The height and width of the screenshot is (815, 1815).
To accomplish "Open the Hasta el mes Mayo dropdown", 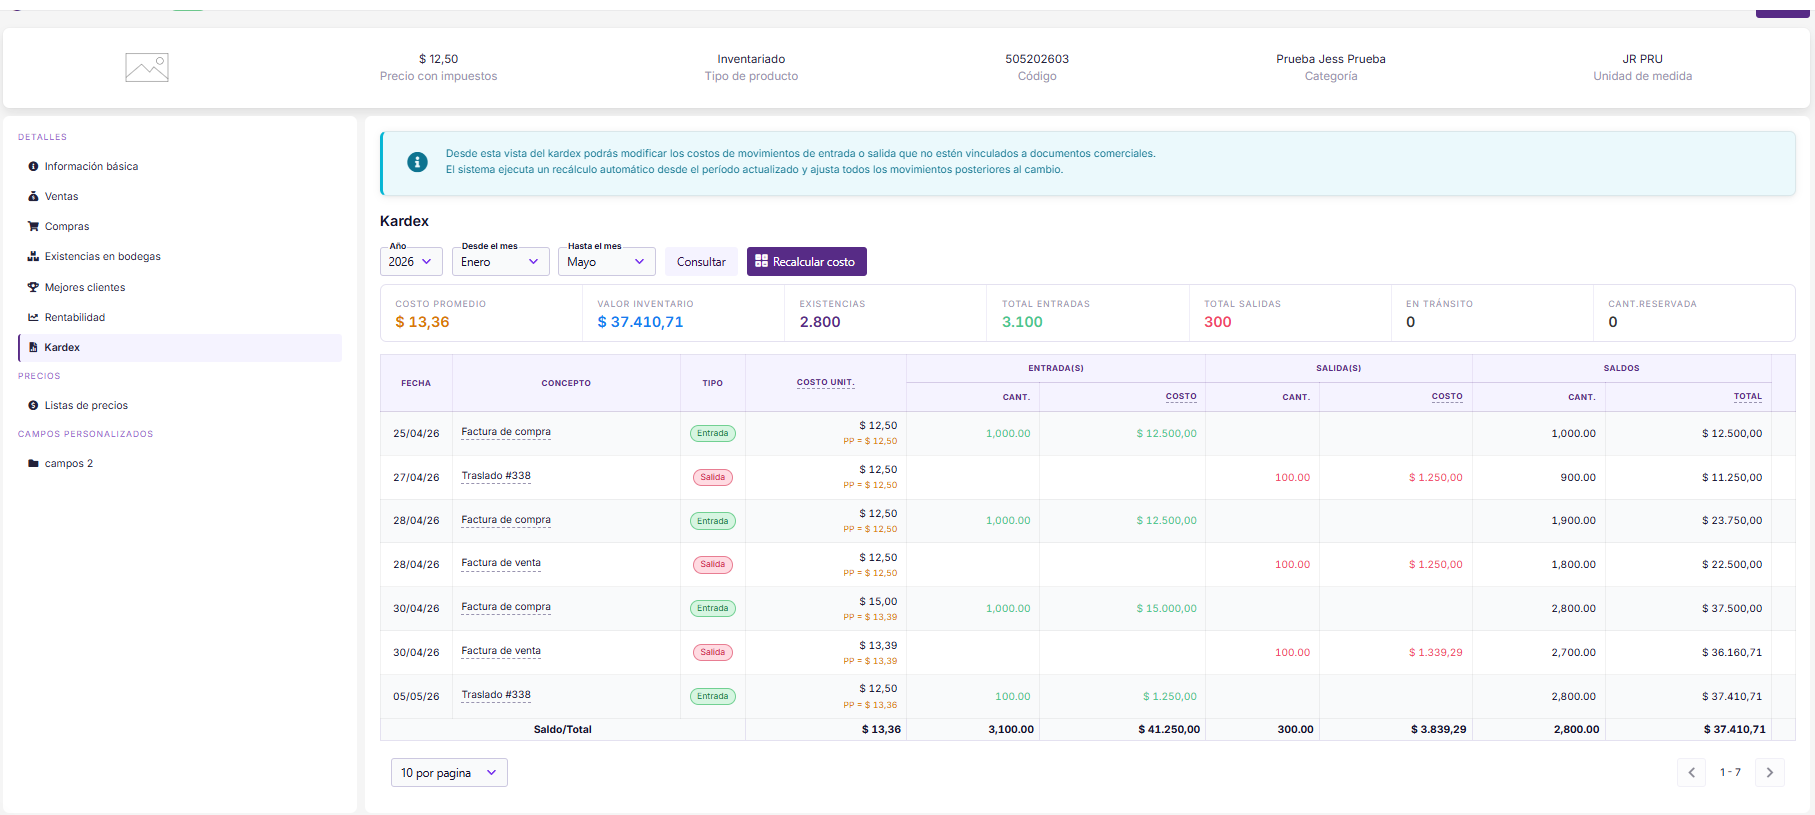I will coord(607,262).
